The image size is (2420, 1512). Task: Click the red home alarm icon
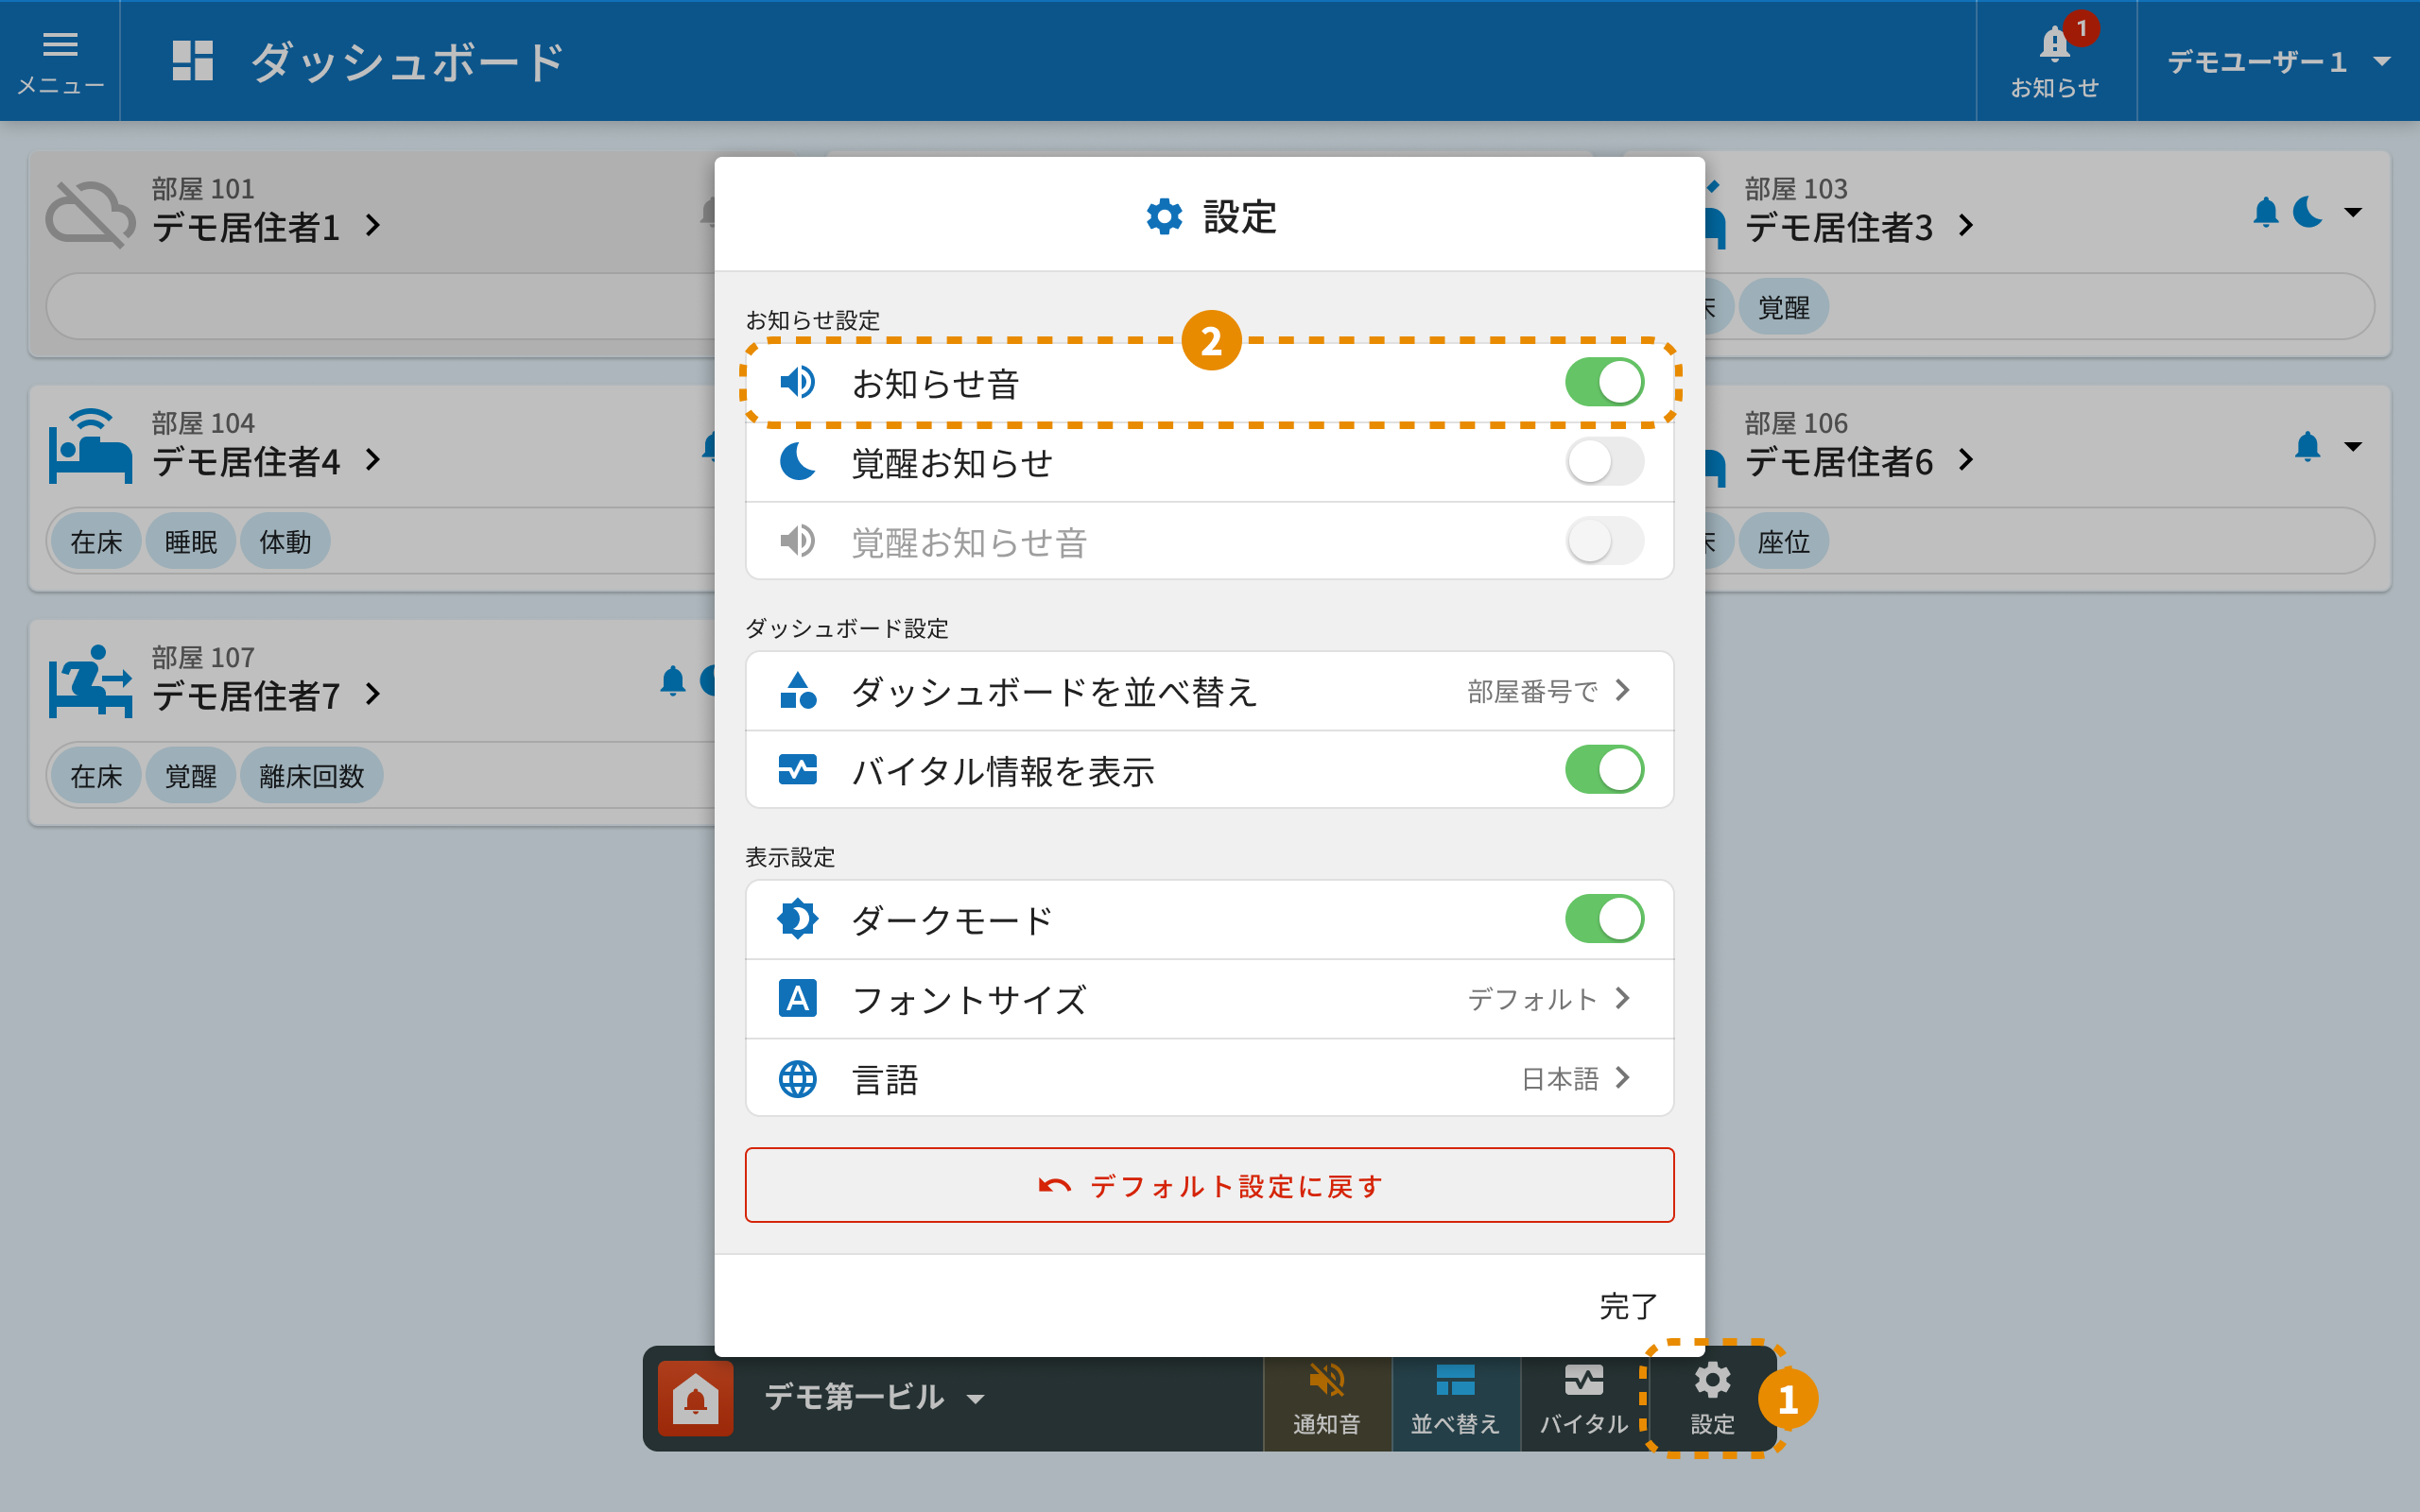696,1398
